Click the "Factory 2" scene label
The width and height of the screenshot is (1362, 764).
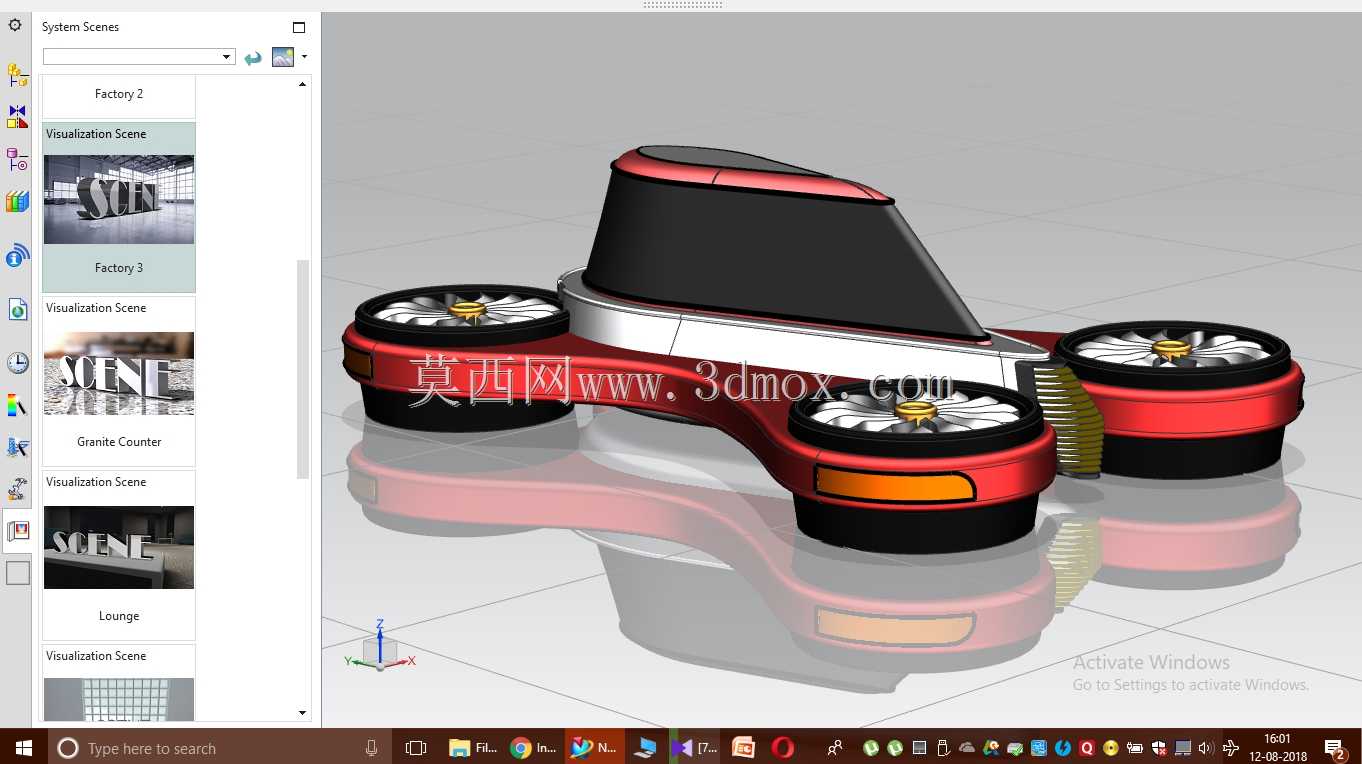[x=119, y=94]
